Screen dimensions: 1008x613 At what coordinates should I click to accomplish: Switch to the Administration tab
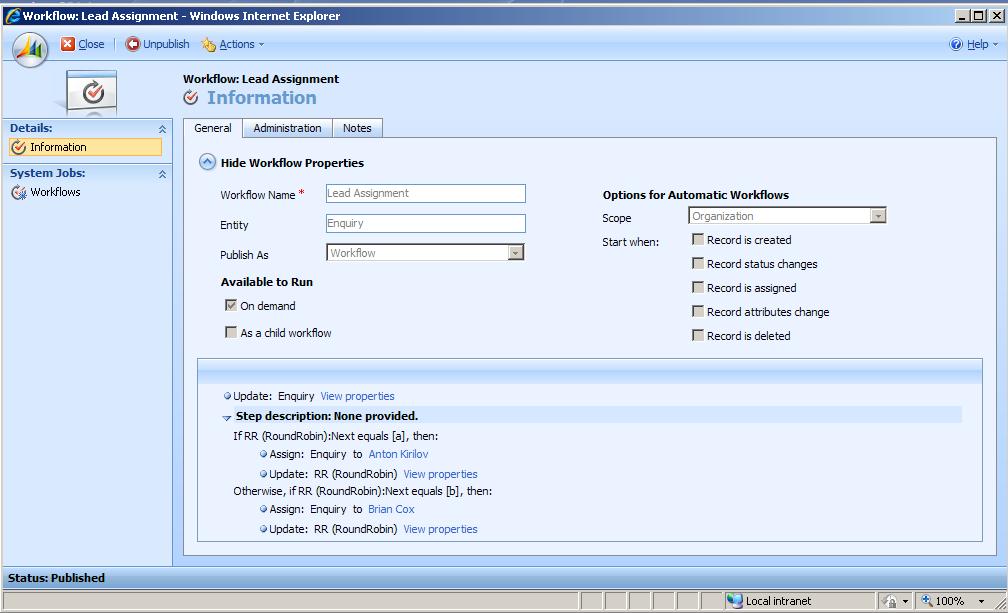tap(287, 128)
